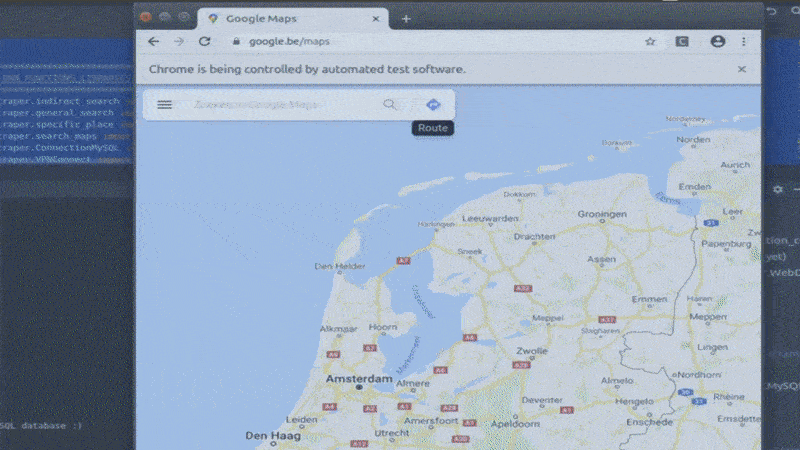Image resolution: width=800 pixels, height=450 pixels.
Task: Click the Den Haag label on map
Action: click(x=273, y=436)
